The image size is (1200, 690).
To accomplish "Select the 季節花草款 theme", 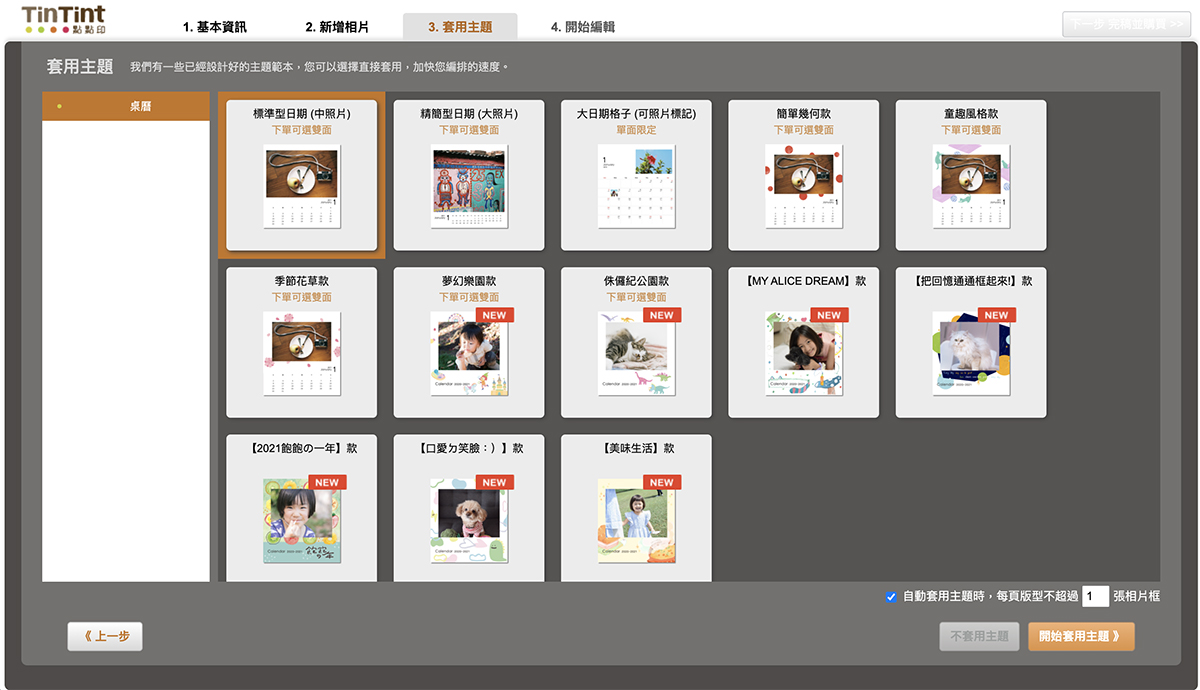I will 302,342.
